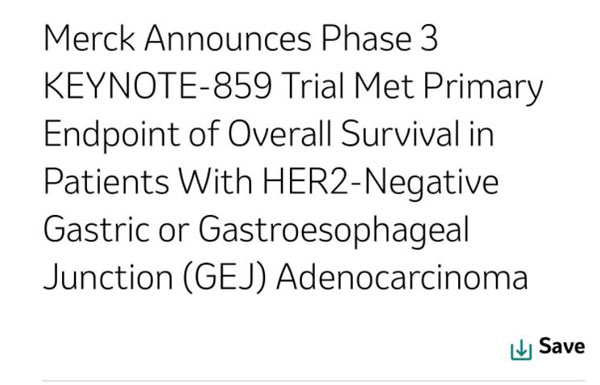Click the word Adenocarcinoma in the title

[402, 277]
